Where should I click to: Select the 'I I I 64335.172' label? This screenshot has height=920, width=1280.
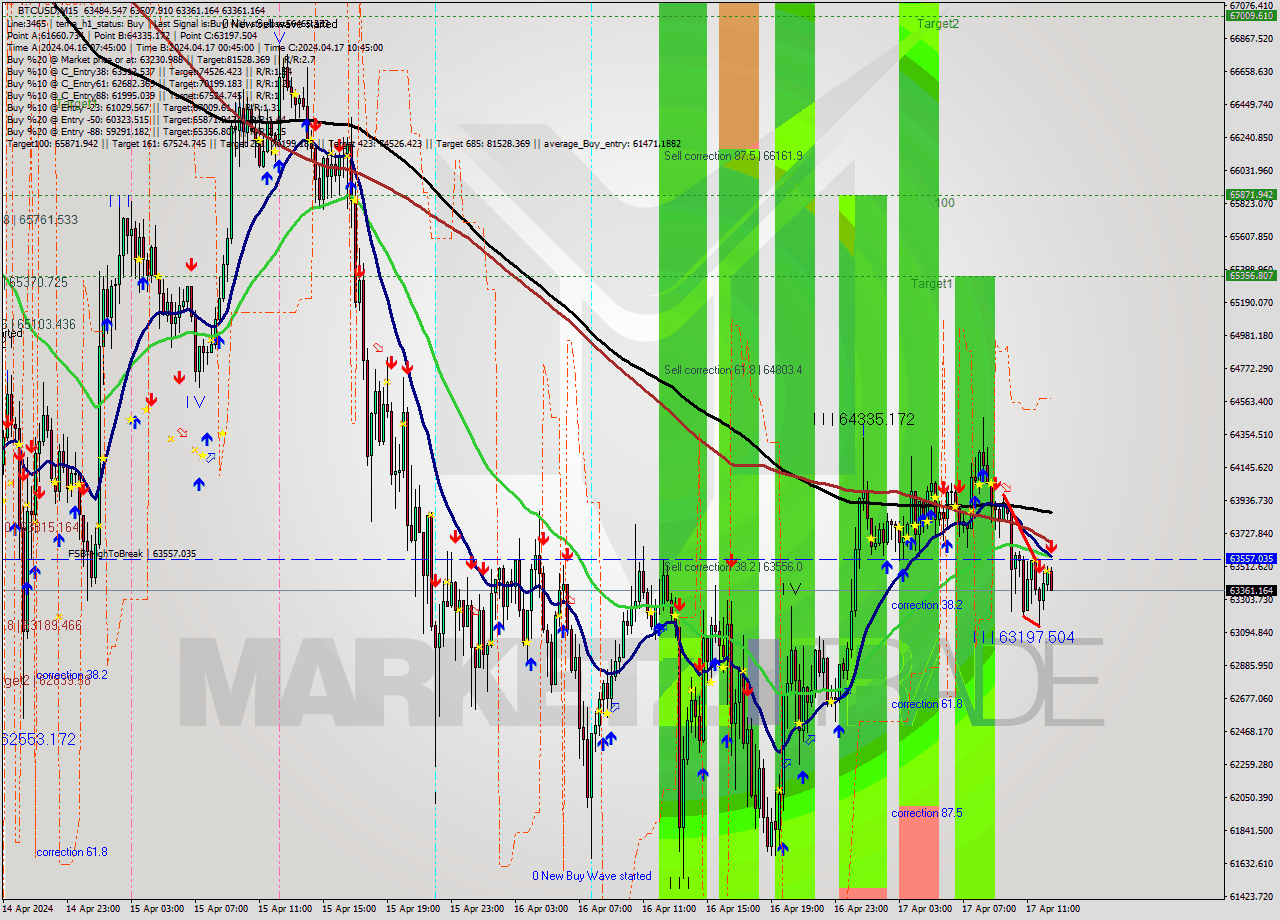pyautogui.click(x=863, y=420)
